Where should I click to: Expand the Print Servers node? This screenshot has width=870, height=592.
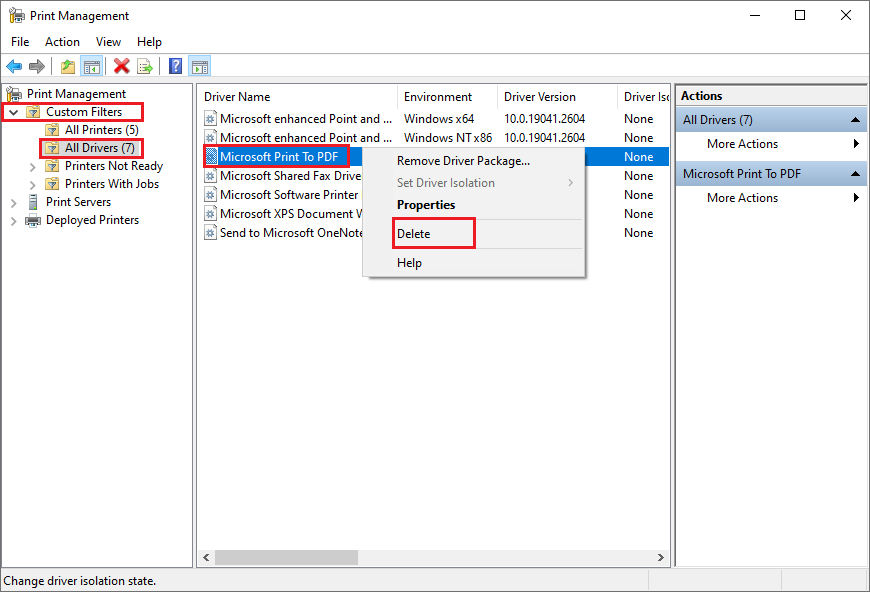[14, 203]
